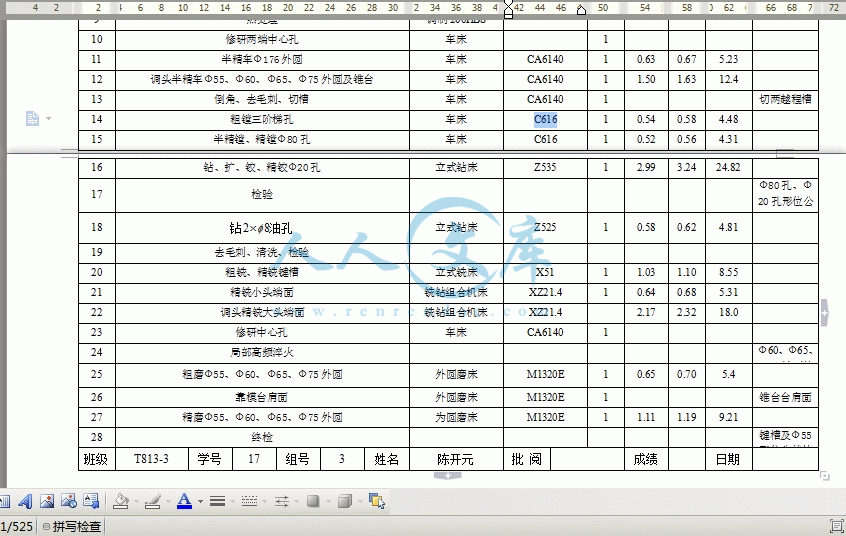Click the 终检 cell in row 28
This screenshot has width=846, height=536.
coord(262,437)
